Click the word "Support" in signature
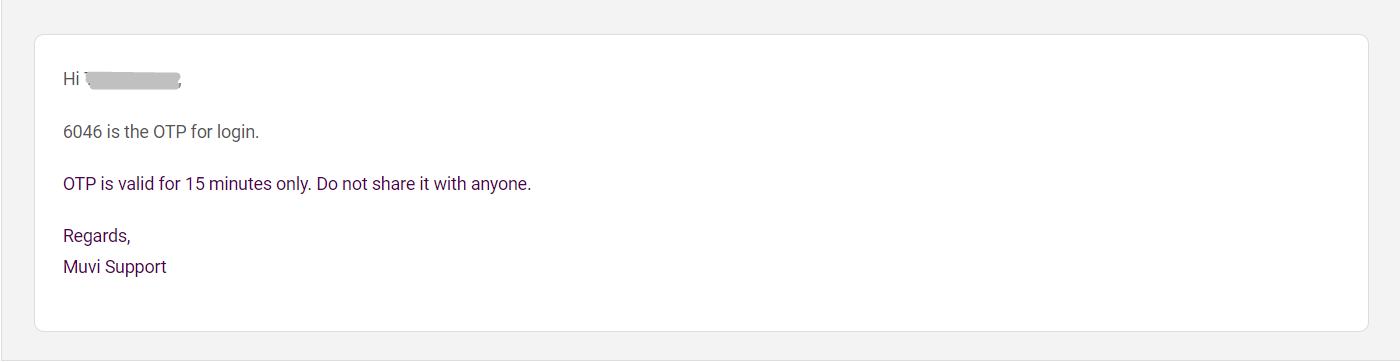This screenshot has width=1400, height=362. (x=135, y=267)
